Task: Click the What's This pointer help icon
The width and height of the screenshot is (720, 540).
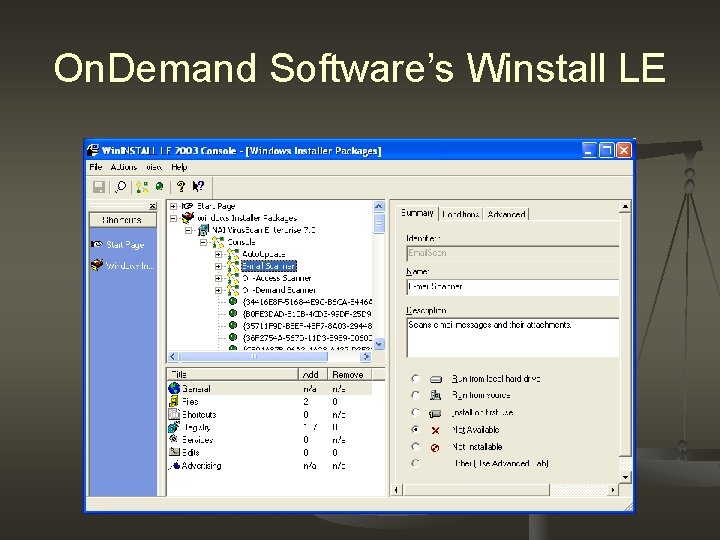Action: [x=198, y=186]
